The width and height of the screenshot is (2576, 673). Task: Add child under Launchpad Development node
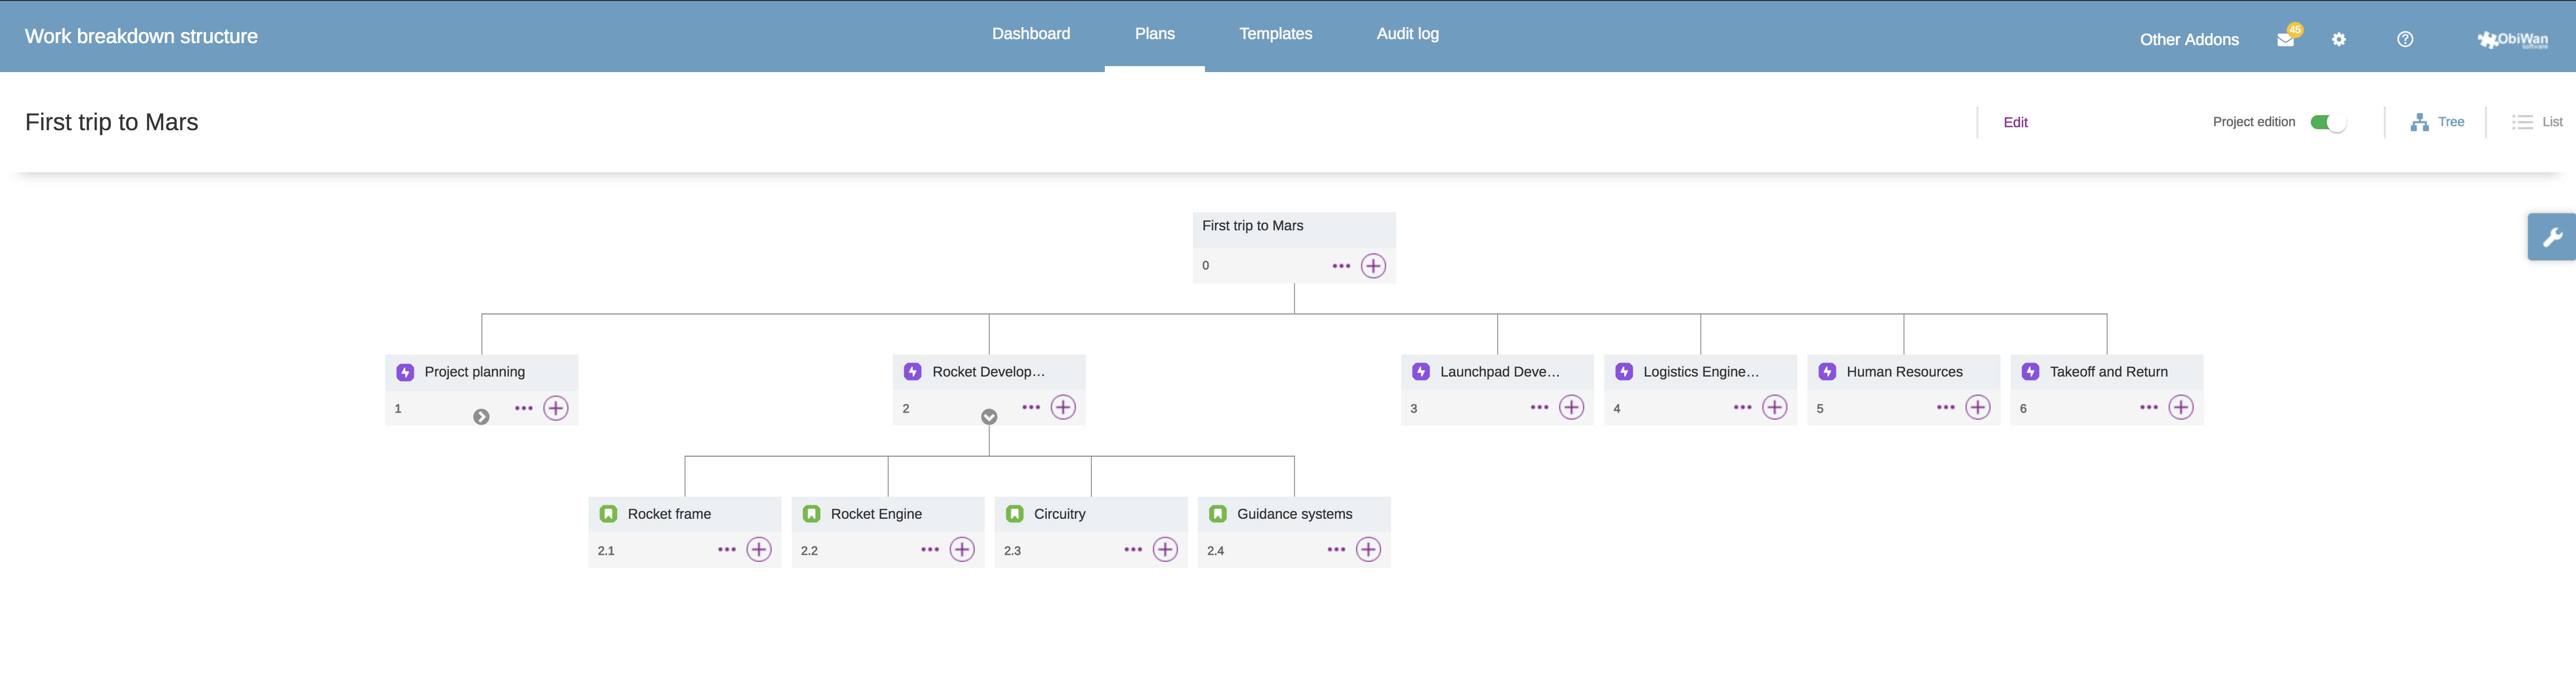click(x=1571, y=408)
